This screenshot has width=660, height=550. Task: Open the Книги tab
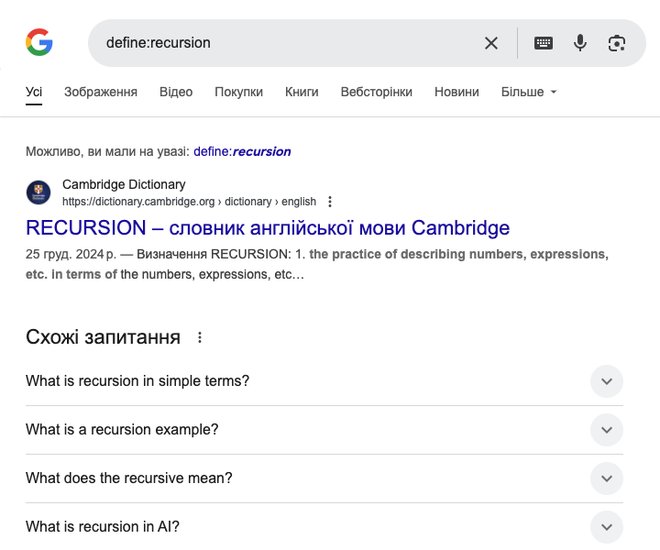(302, 92)
